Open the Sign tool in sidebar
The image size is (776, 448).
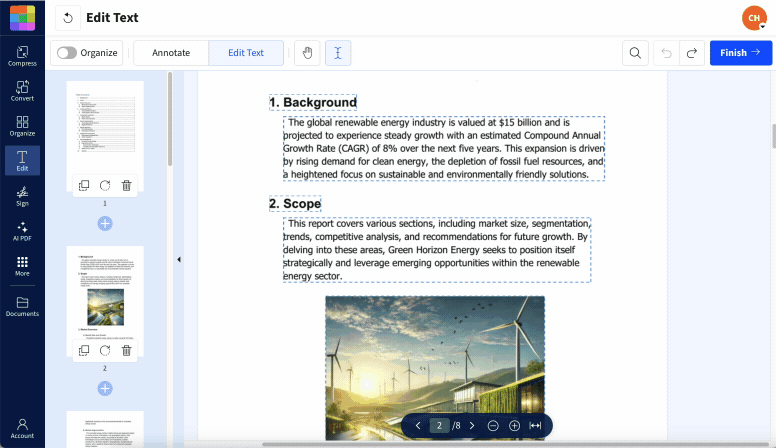(x=22, y=196)
